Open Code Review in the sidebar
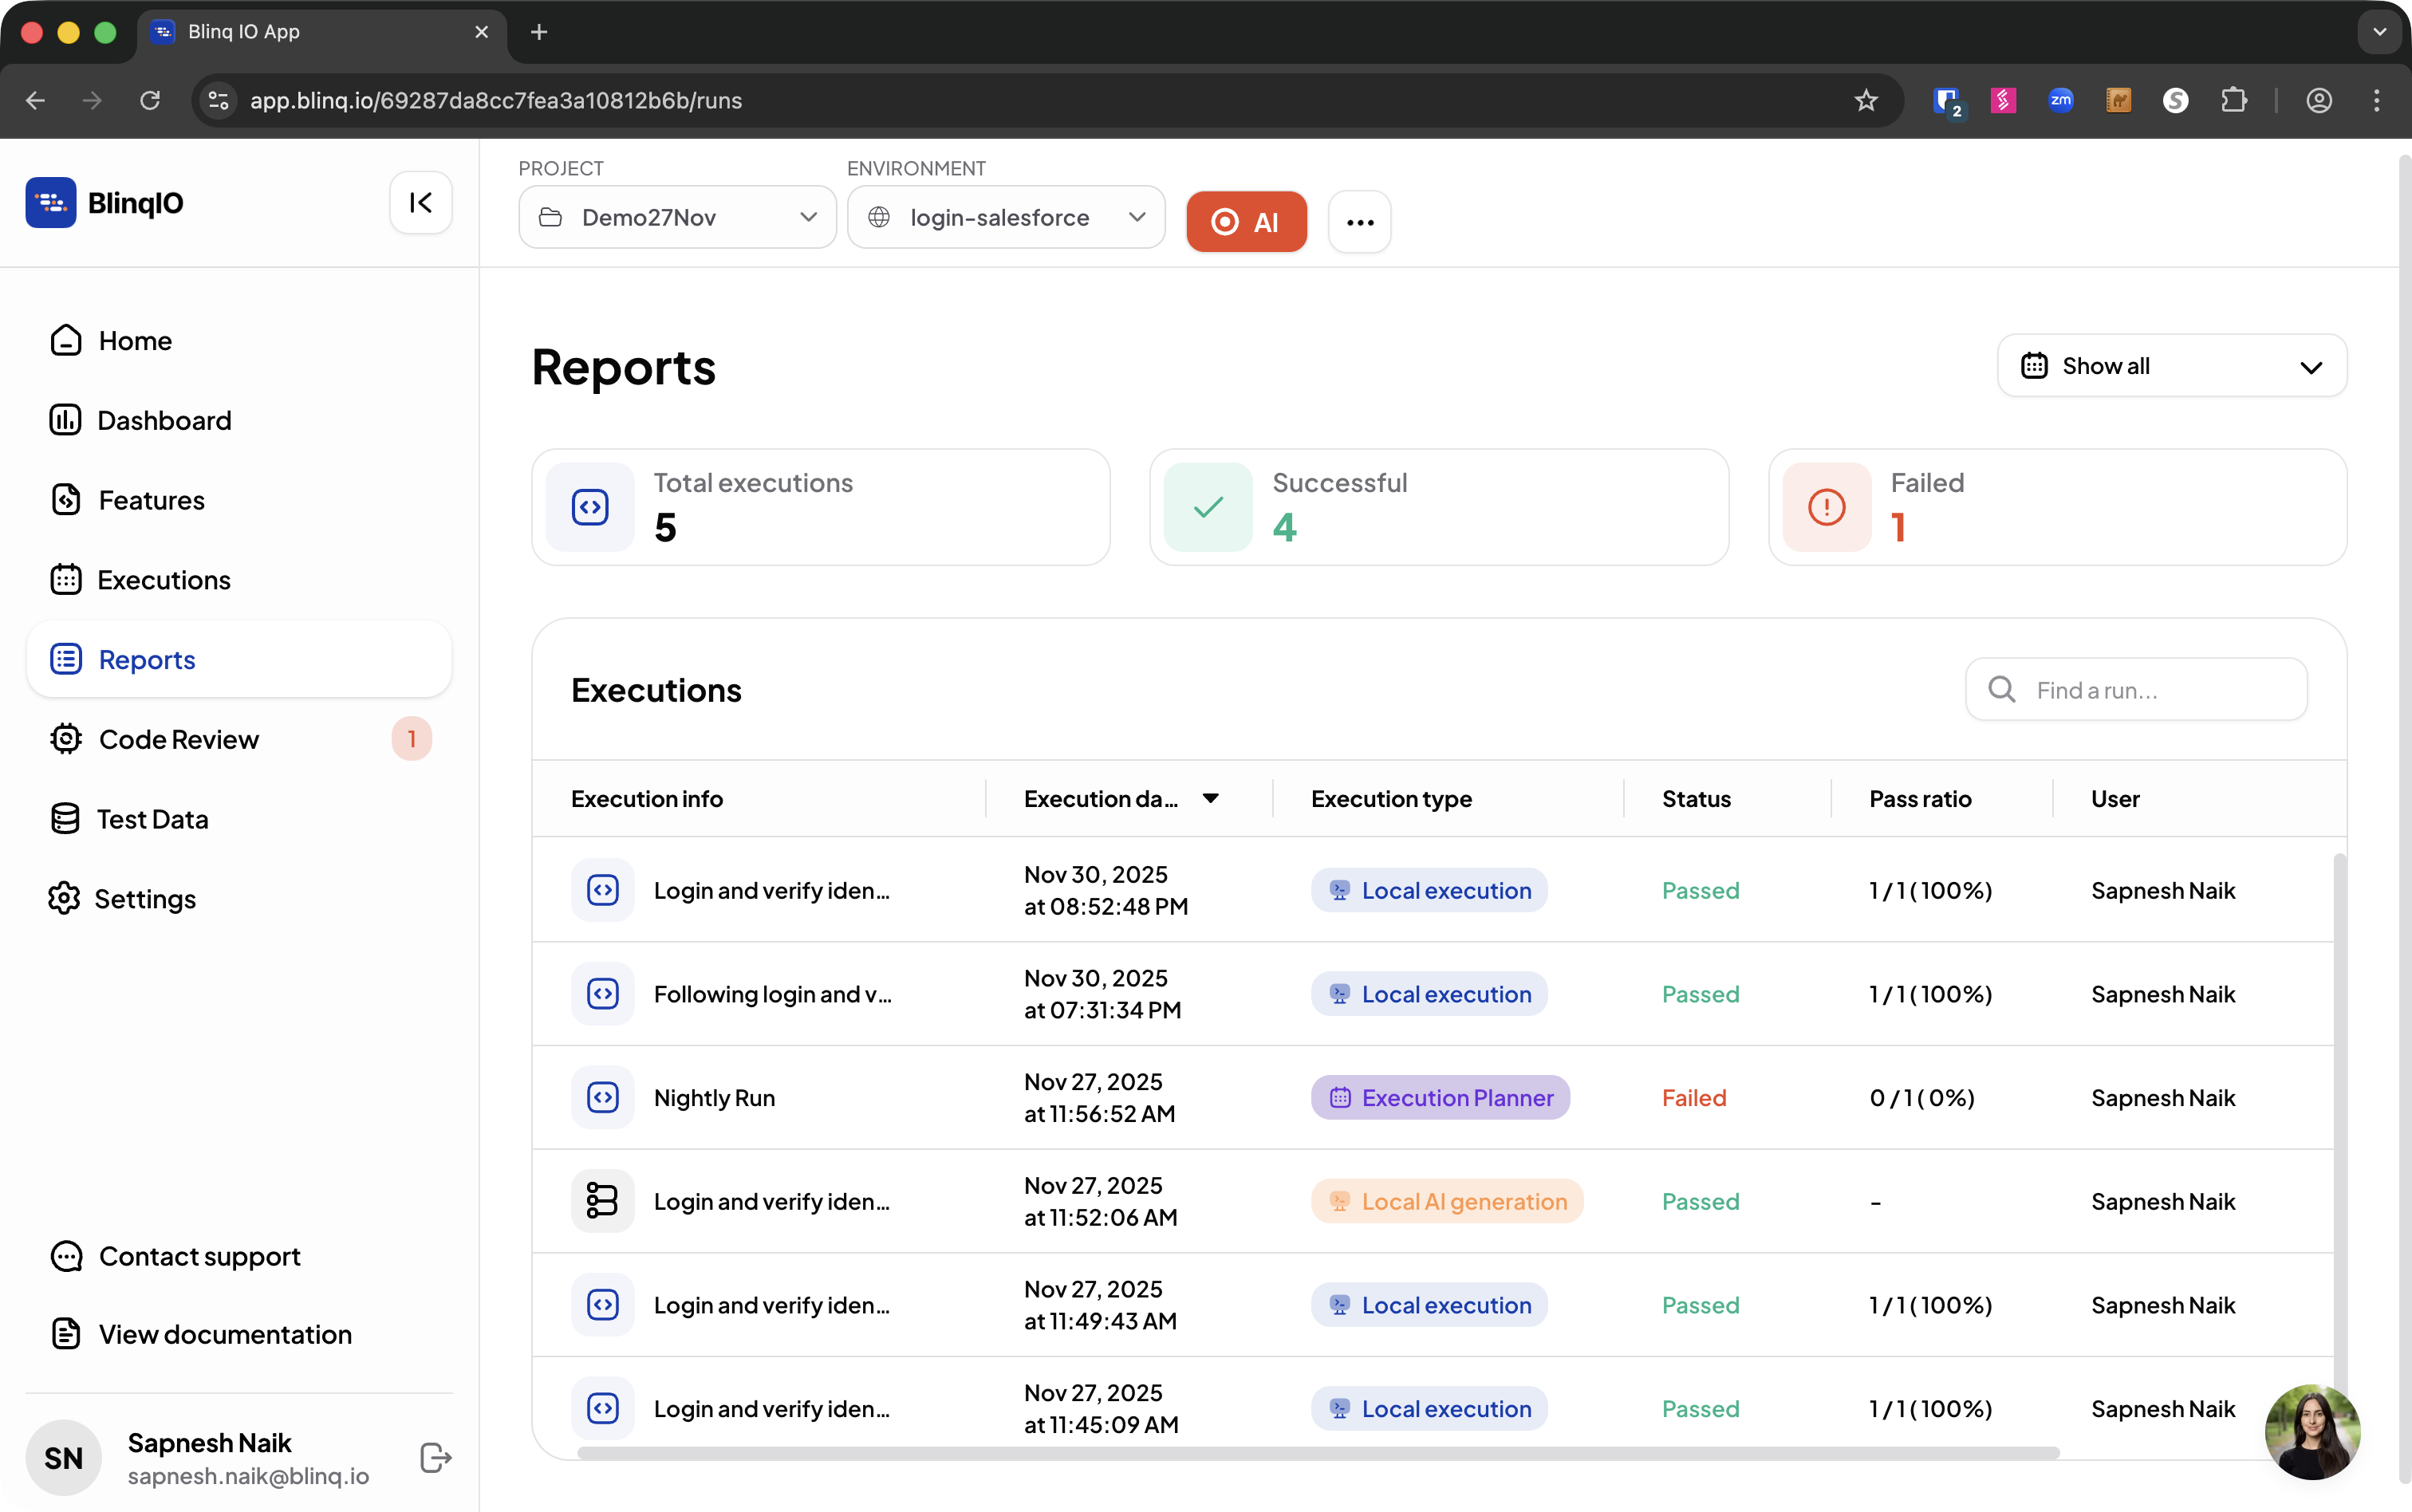The height and width of the screenshot is (1512, 2412). tap(179, 740)
